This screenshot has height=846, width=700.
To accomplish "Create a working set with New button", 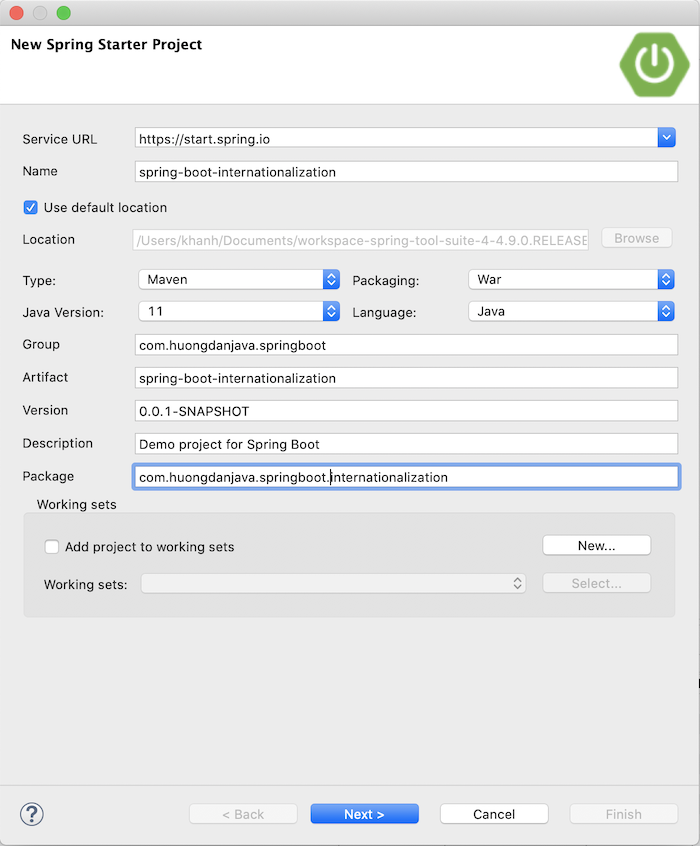I will [596, 545].
